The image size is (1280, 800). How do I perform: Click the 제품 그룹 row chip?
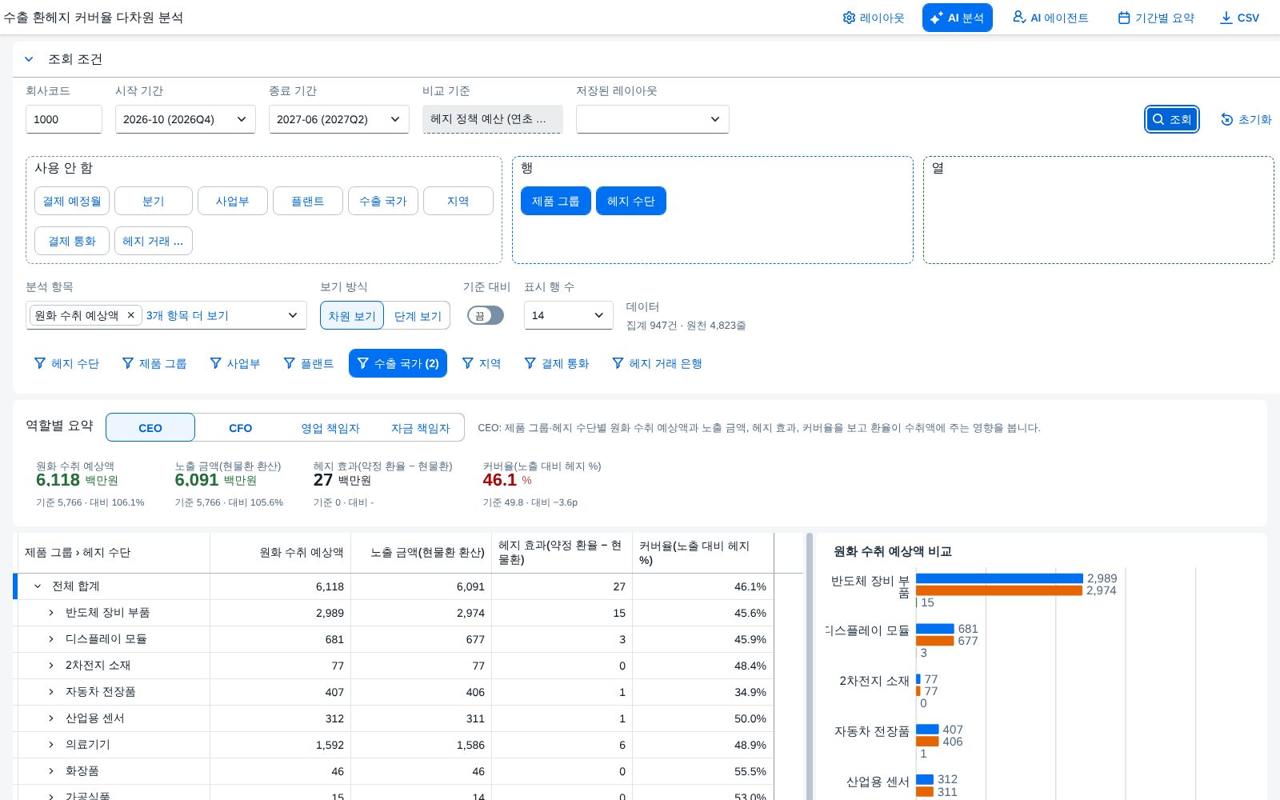556,201
